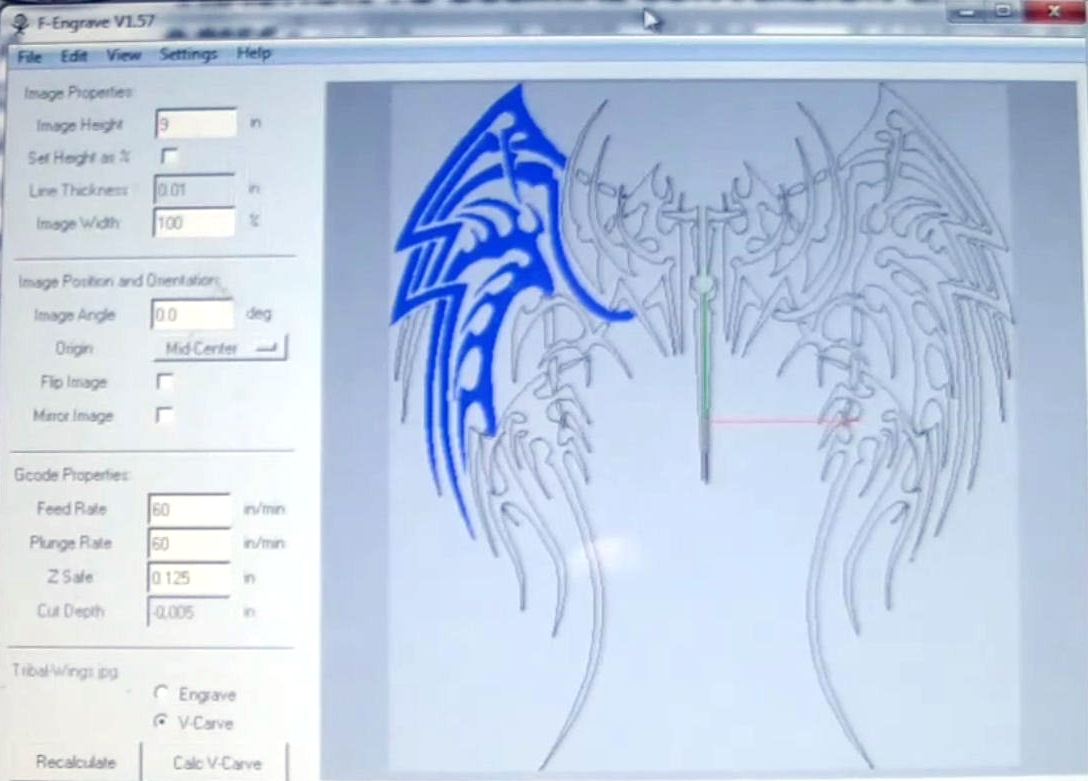This screenshot has width=1088, height=781.
Task: Open the Help menu
Action: 254,53
